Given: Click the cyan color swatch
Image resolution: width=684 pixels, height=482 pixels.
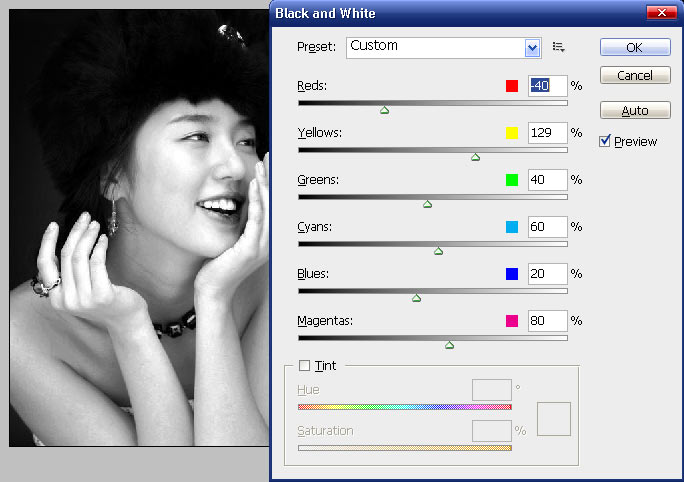Looking at the screenshot, I should click(512, 227).
